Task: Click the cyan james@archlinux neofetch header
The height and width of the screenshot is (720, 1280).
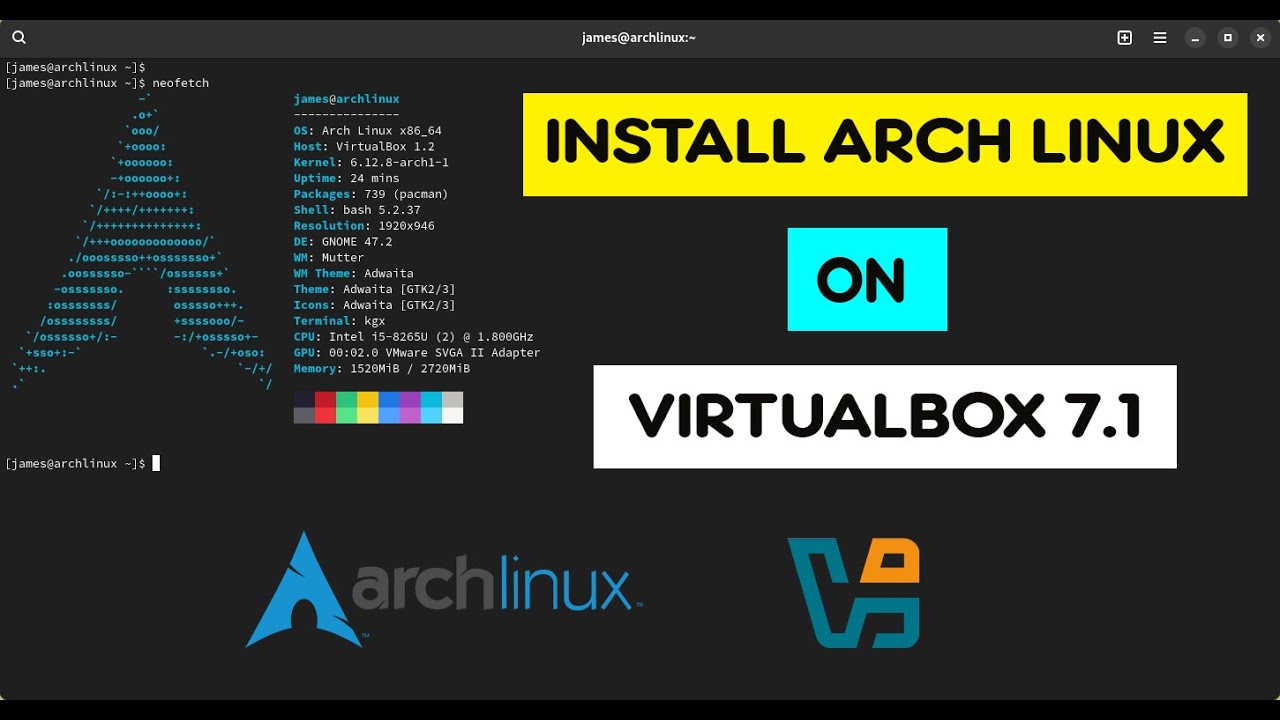Action: (x=346, y=99)
